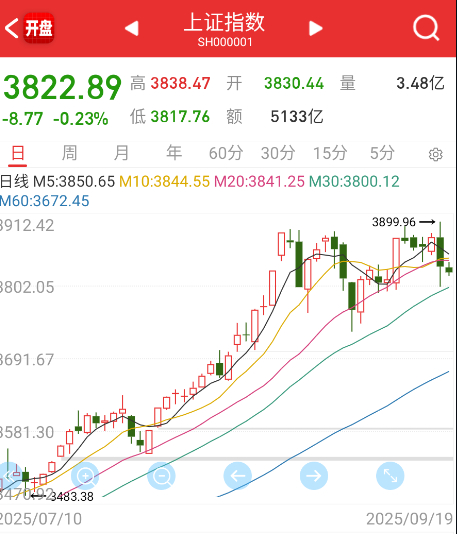The image size is (457, 534).
Task: Tap the high value 3838.47
Action: click(x=180, y=84)
